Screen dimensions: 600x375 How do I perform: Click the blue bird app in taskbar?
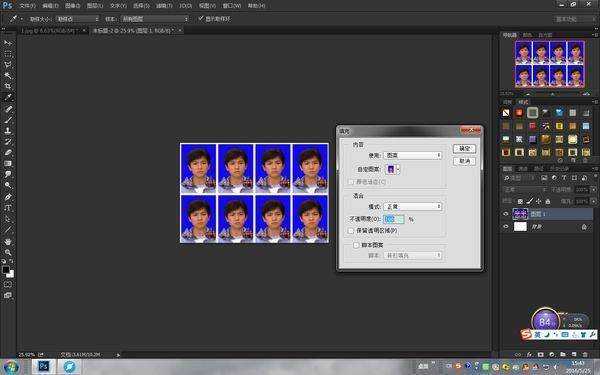(70, 367)
